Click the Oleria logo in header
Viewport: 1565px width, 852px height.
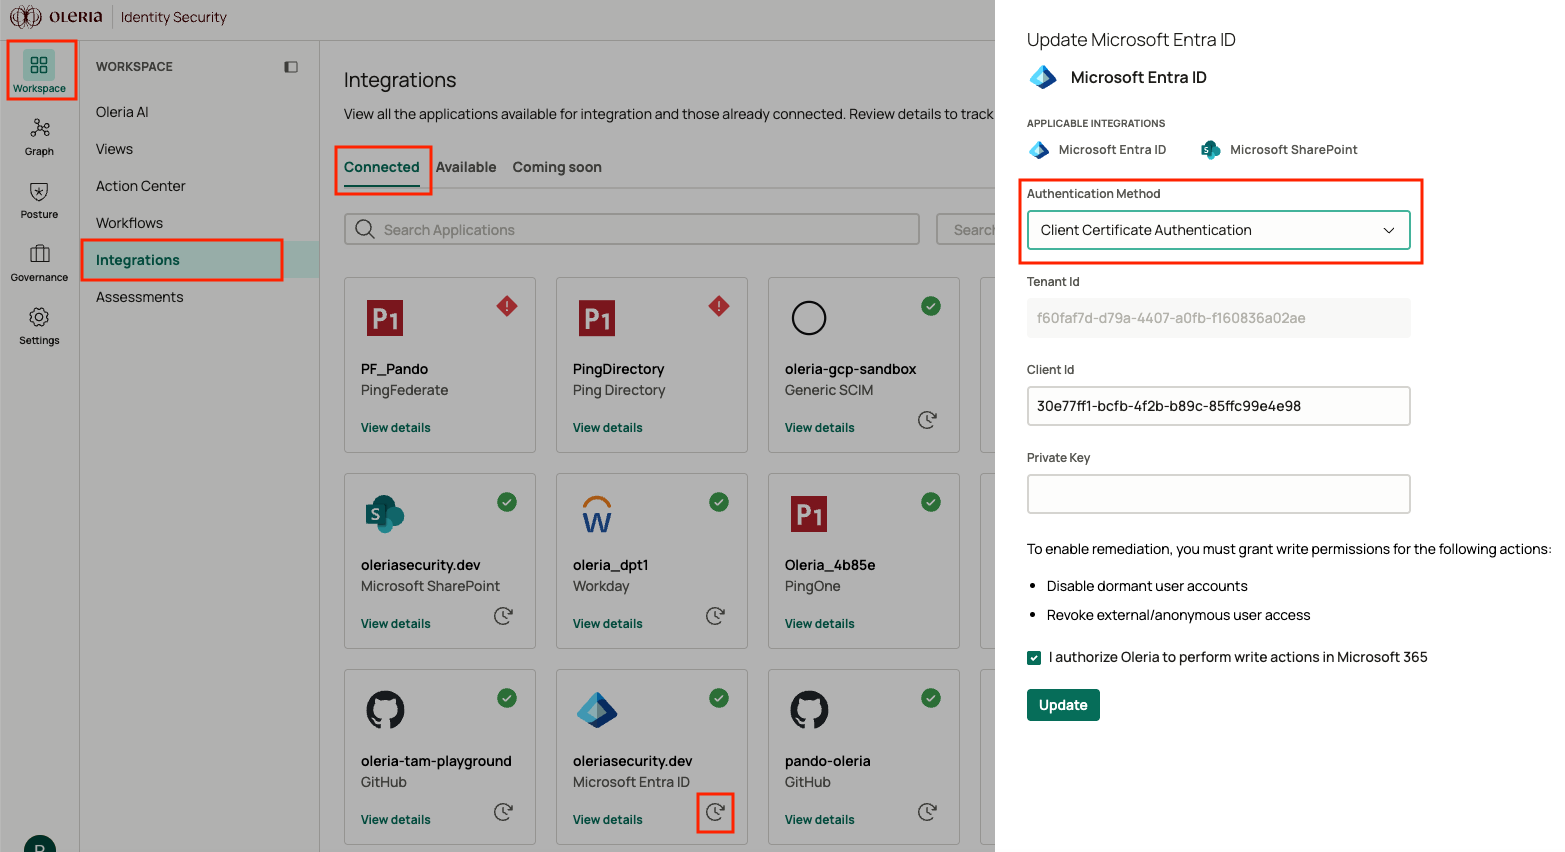56,17
